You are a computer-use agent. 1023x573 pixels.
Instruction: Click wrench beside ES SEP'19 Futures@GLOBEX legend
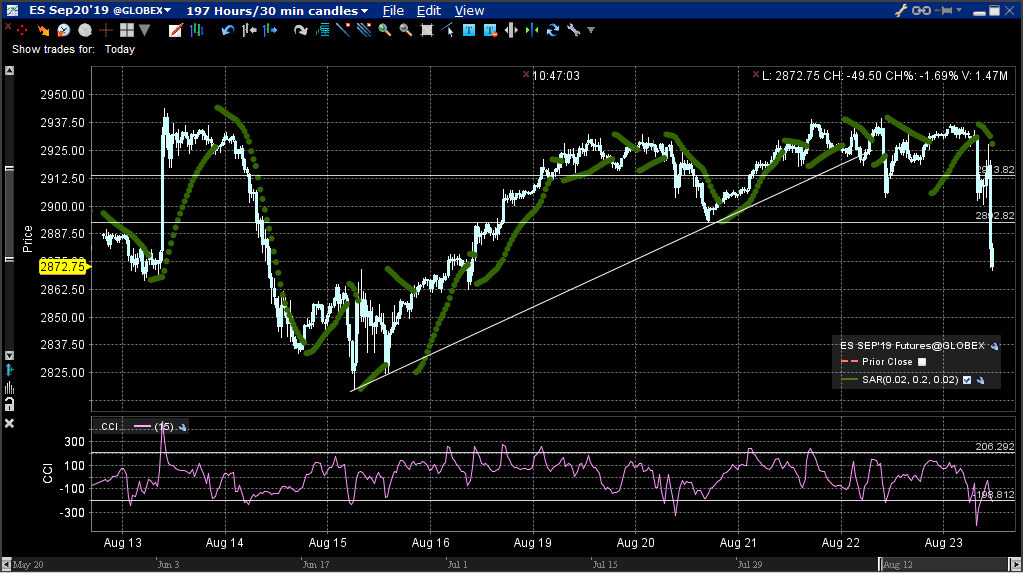point(994,346)
